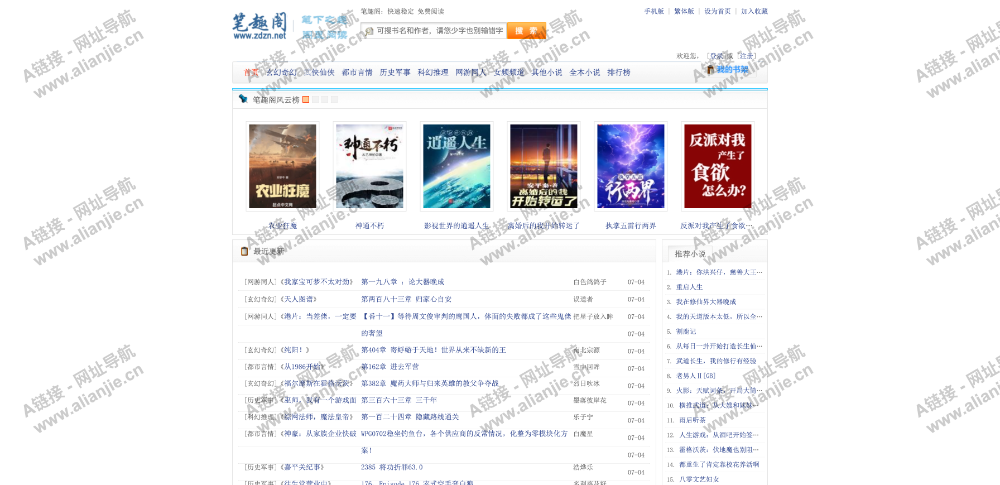Open recommended novel 我在修仙界大器晚成
The image size is (1000, 485).
click(706, 302)
